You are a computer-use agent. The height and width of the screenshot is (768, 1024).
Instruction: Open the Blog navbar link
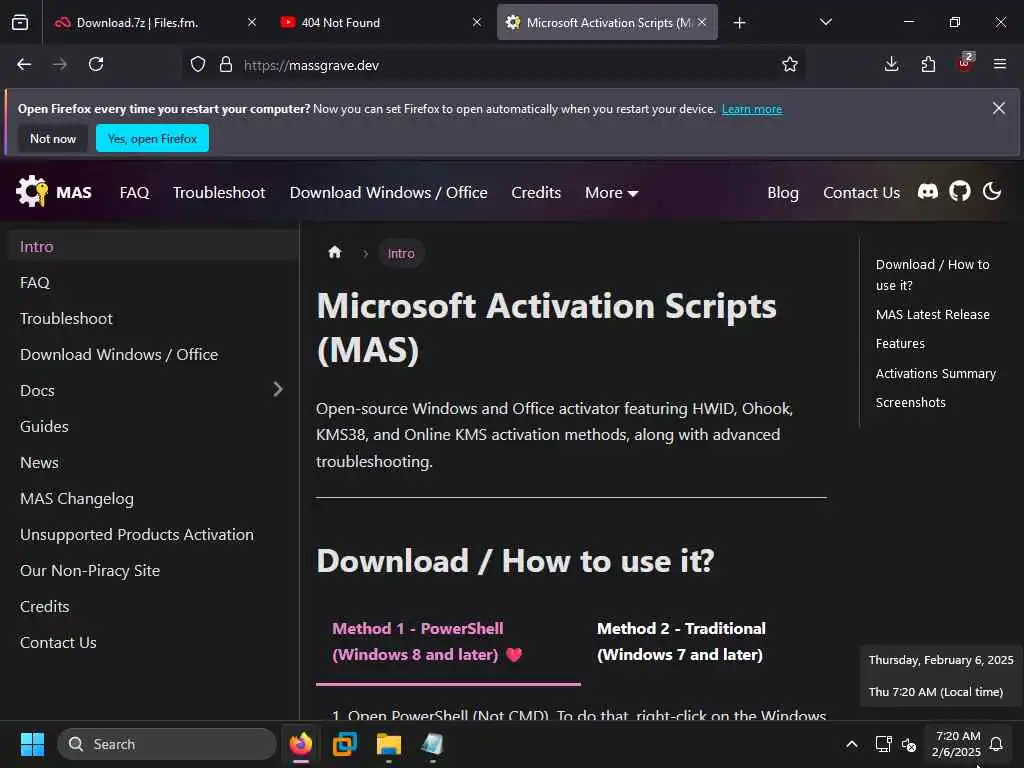point(783,193)
